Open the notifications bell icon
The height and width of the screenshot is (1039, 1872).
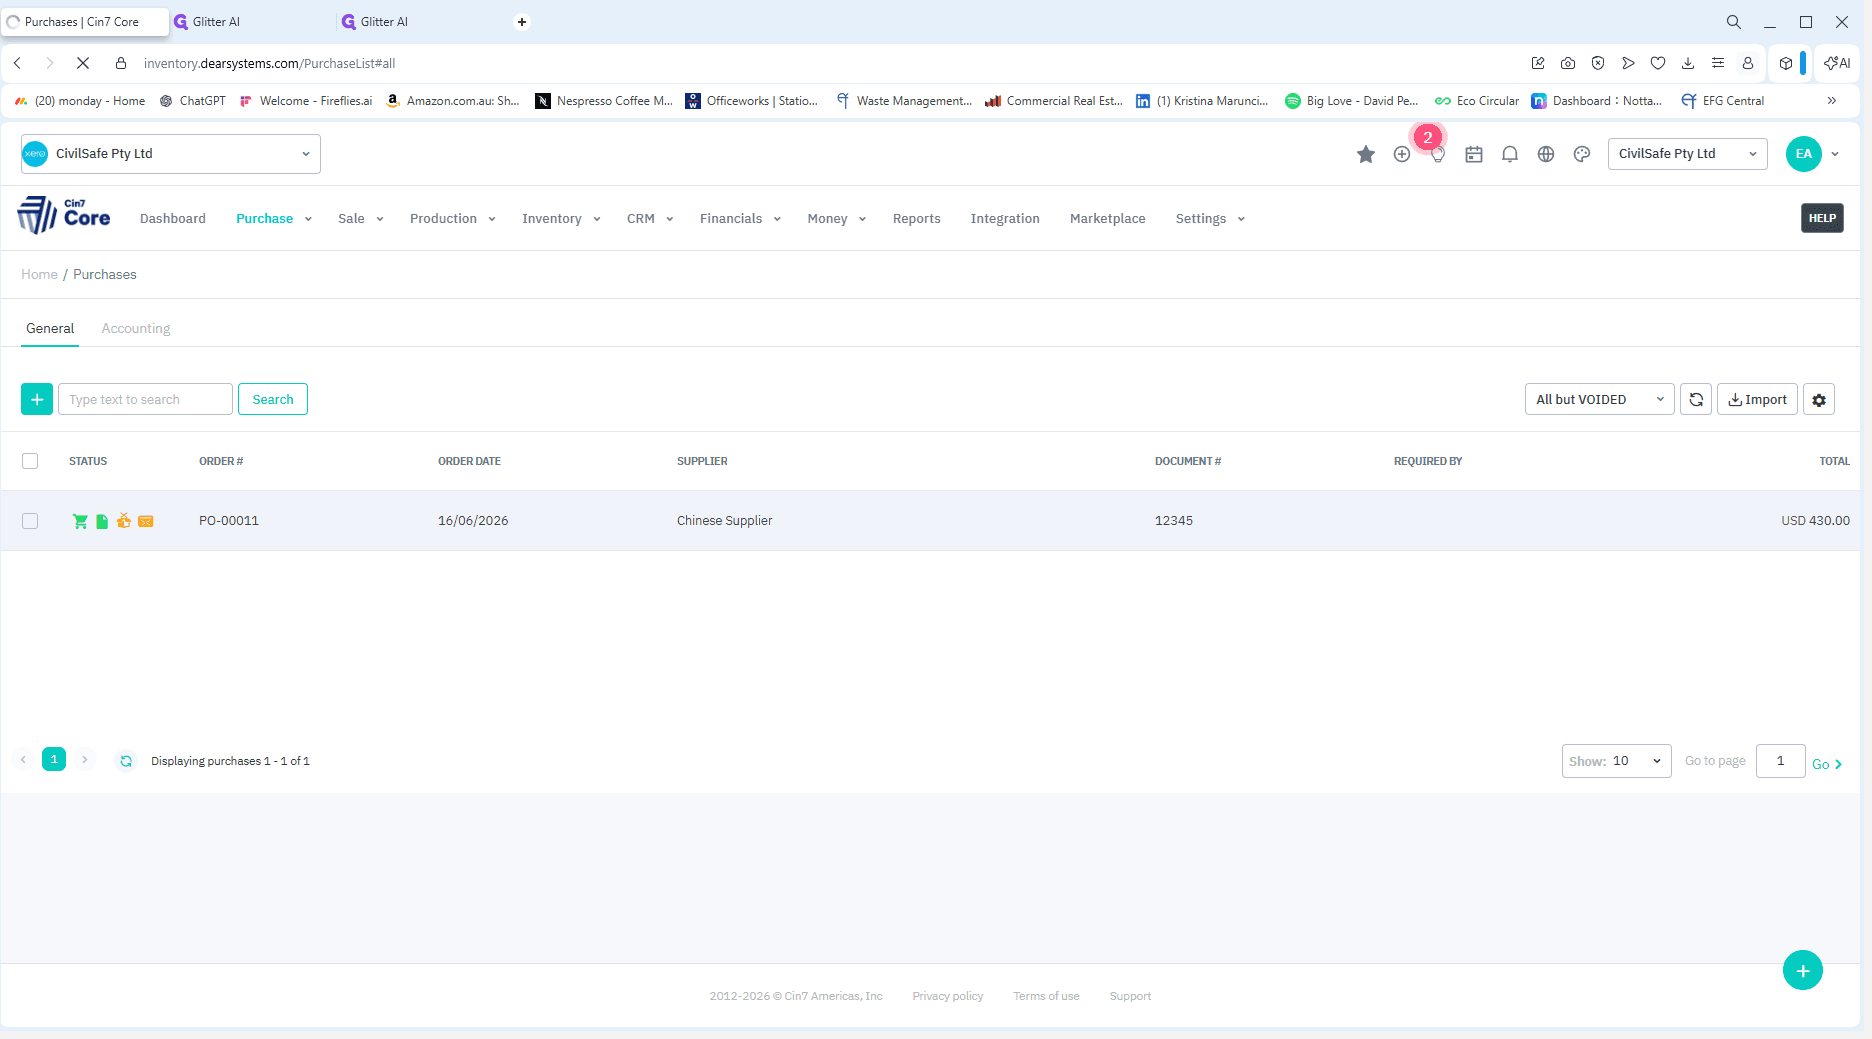click(x=1510, y=154)
